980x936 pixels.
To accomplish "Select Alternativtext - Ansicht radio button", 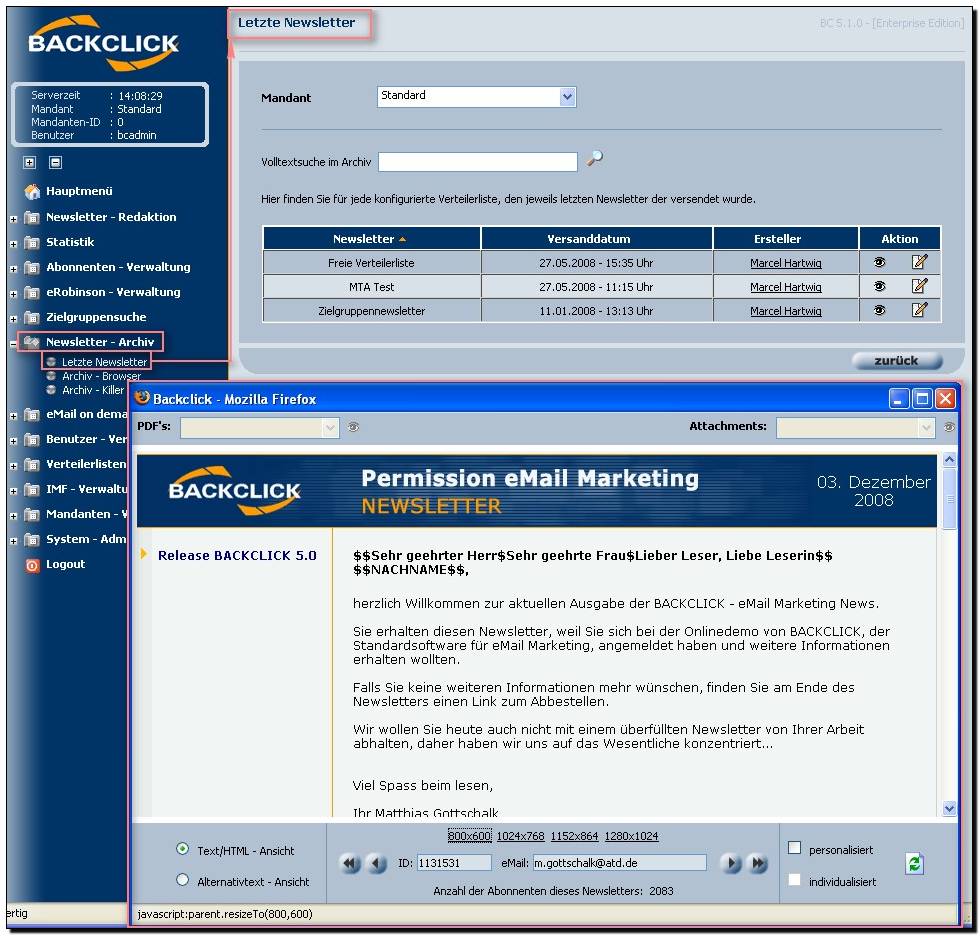I will click(x=182, y=880).
